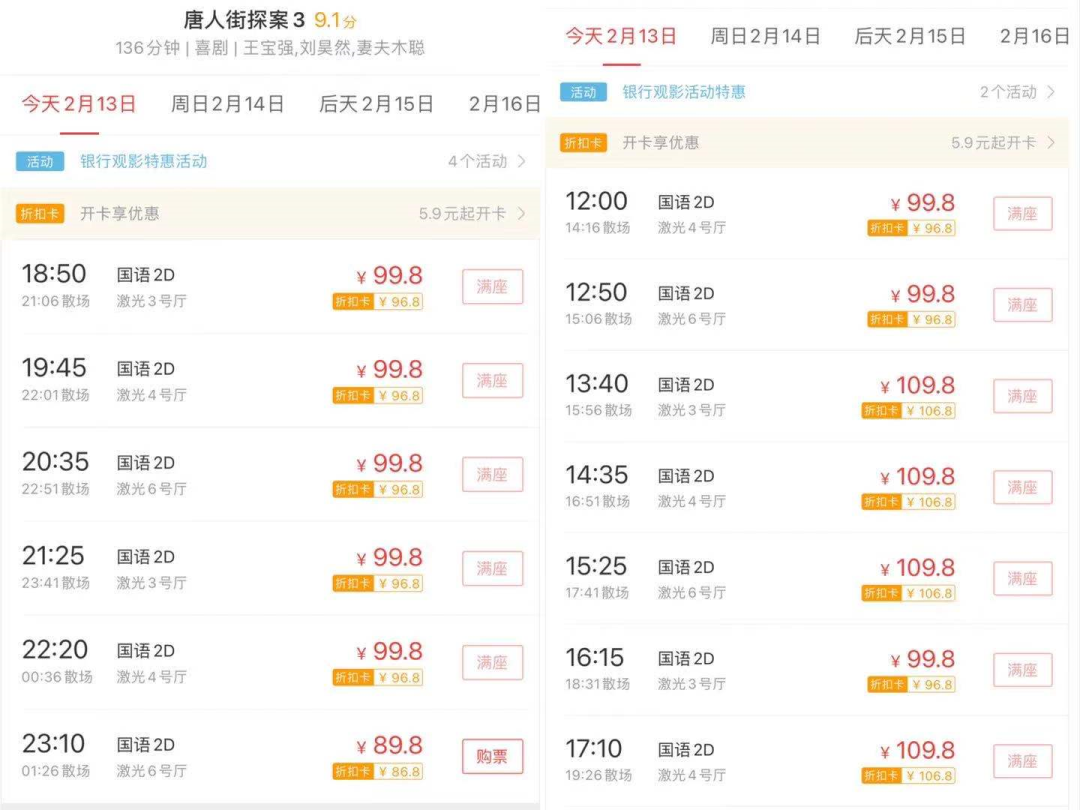
Task: Click discount card price tag for 23:10 showing
Action: (378, 772)
